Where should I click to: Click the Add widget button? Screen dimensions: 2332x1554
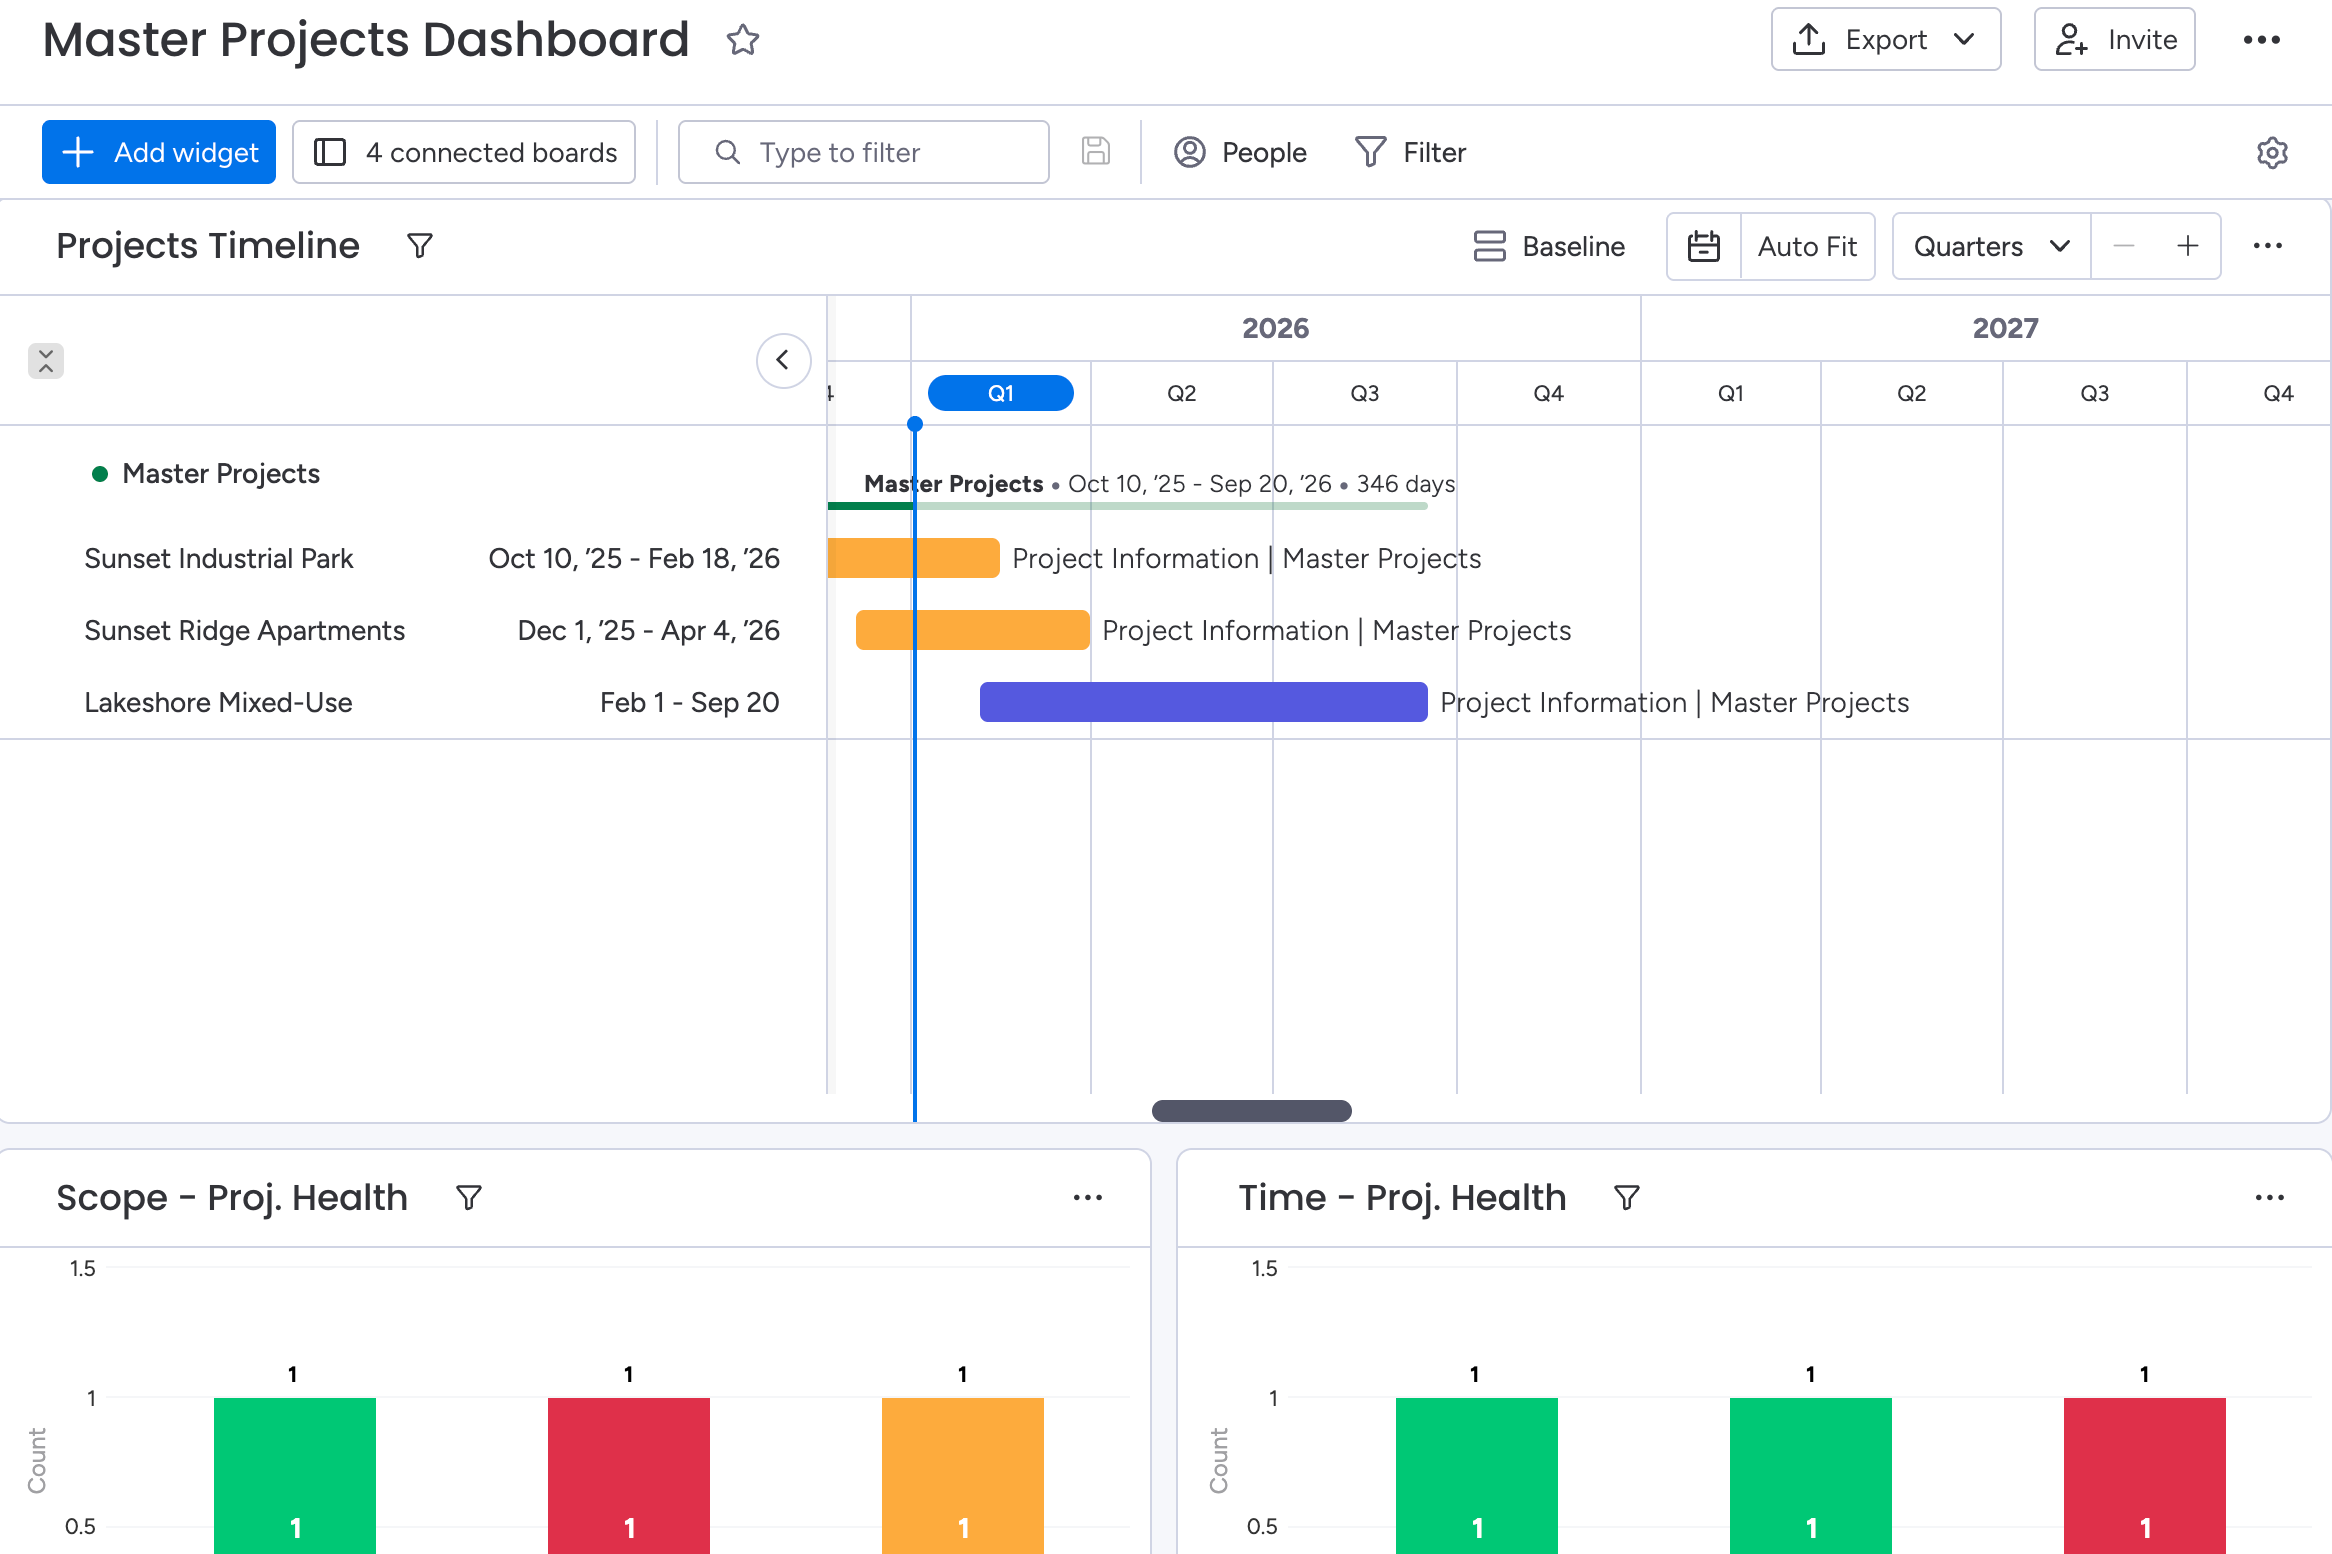point(159,152)
